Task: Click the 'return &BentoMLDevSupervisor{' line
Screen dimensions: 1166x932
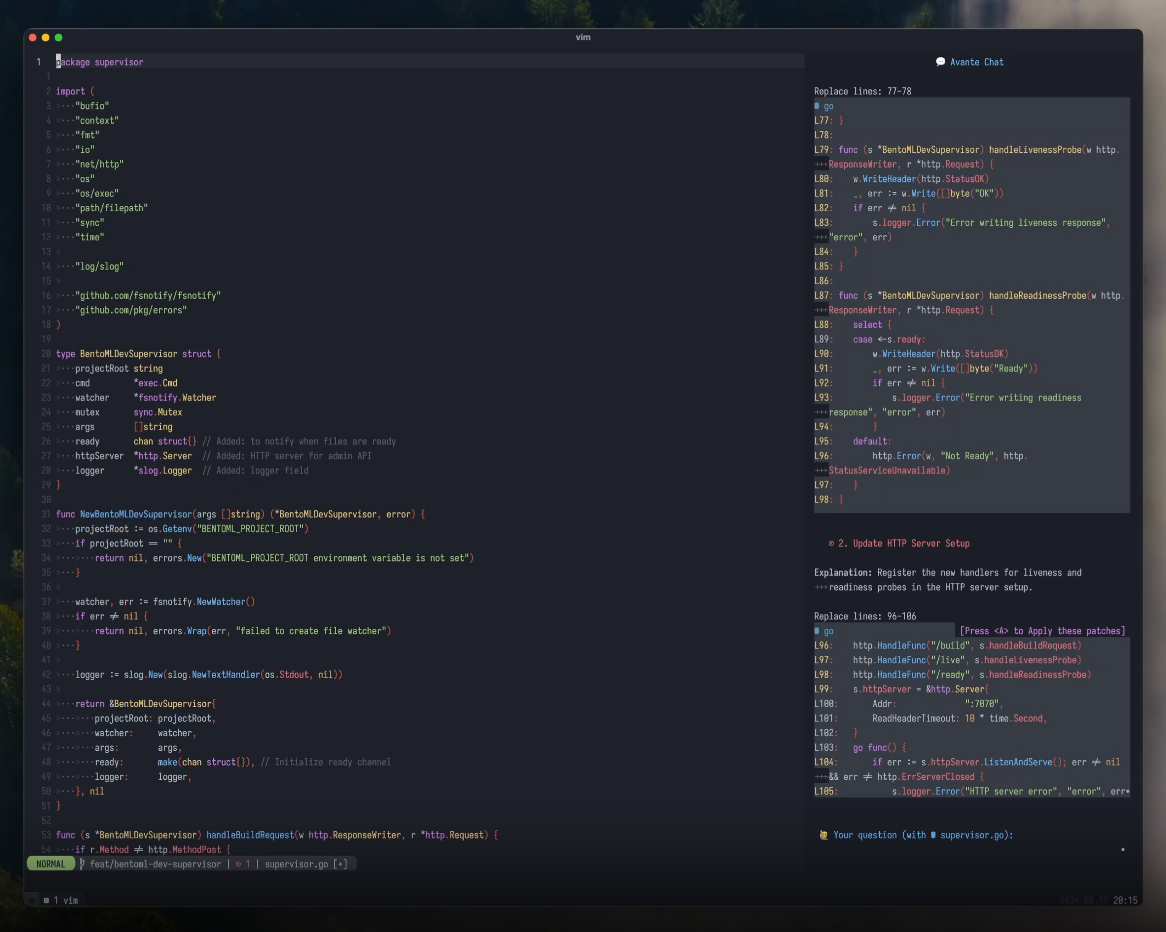Action: [x=146, y=704]
